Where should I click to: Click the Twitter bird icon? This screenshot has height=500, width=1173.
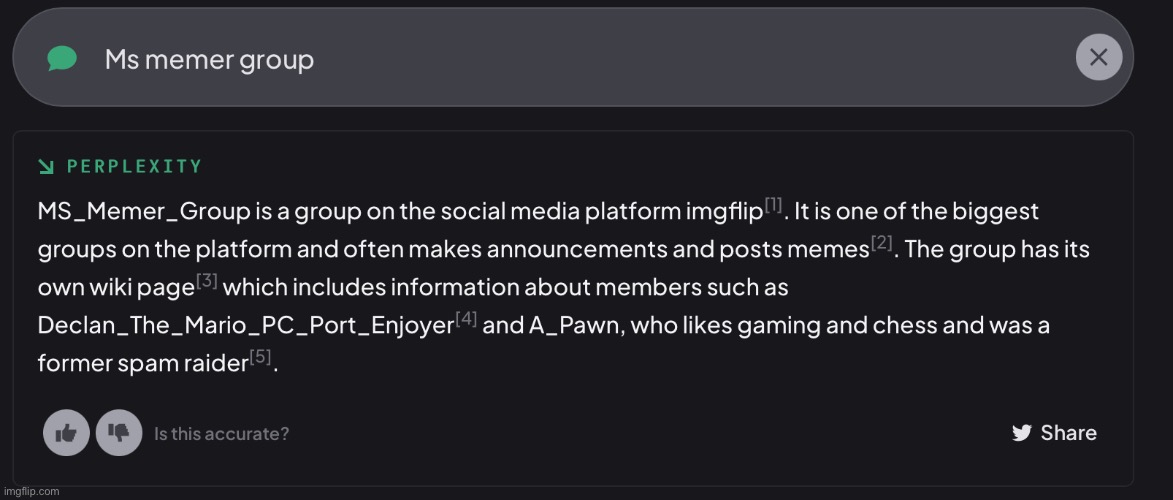coord(1021,433)
